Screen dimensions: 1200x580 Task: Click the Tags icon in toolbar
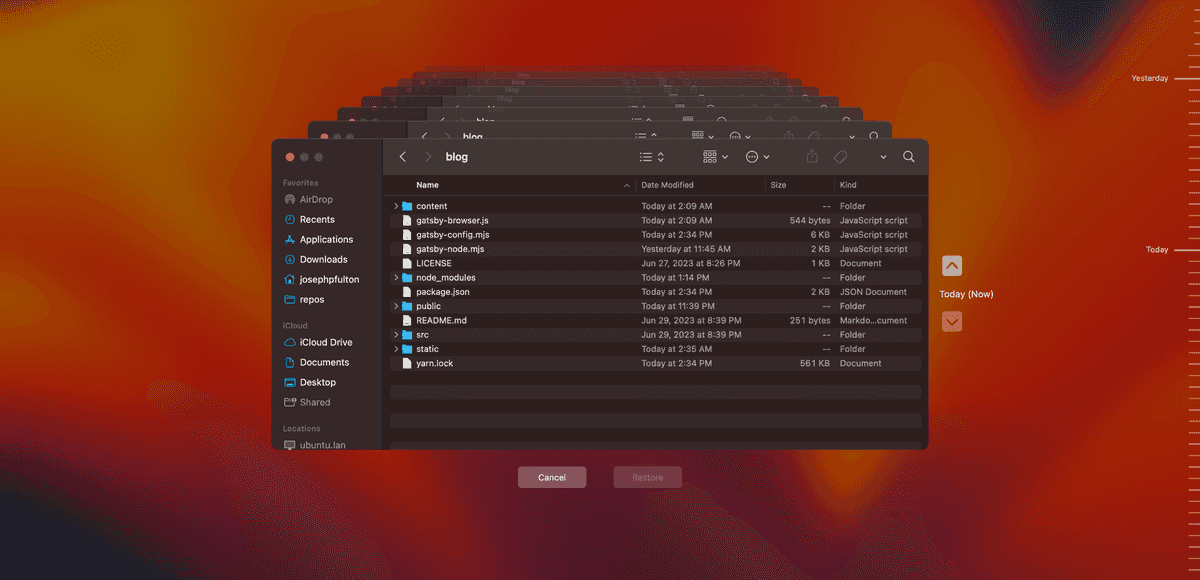[841, 157]
